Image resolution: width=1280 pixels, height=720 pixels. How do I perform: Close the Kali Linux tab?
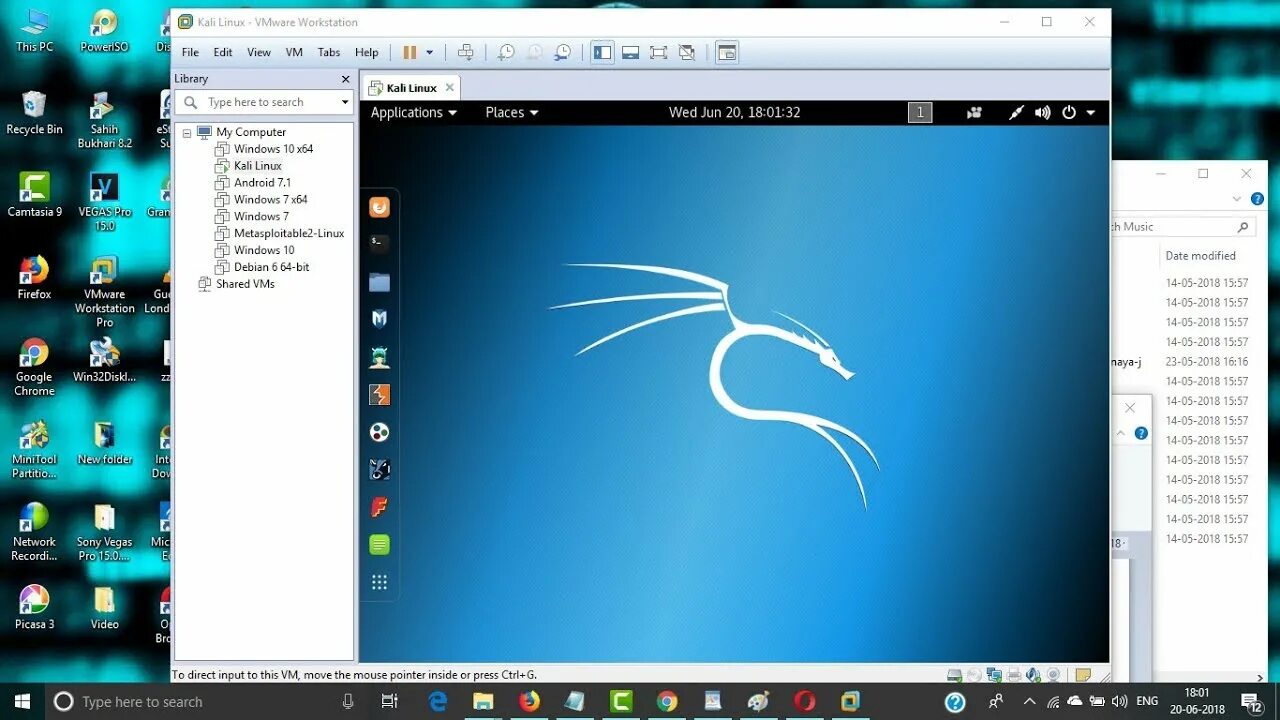[450, 87]
